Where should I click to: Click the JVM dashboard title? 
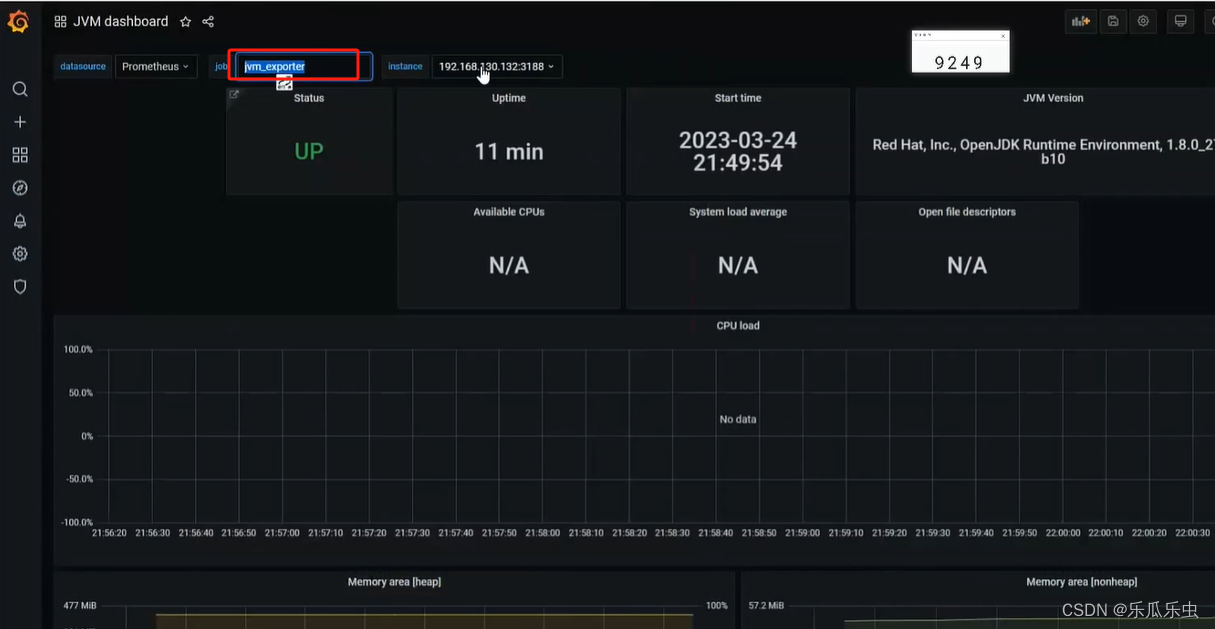pyautogui.click(x=120, y=21)
